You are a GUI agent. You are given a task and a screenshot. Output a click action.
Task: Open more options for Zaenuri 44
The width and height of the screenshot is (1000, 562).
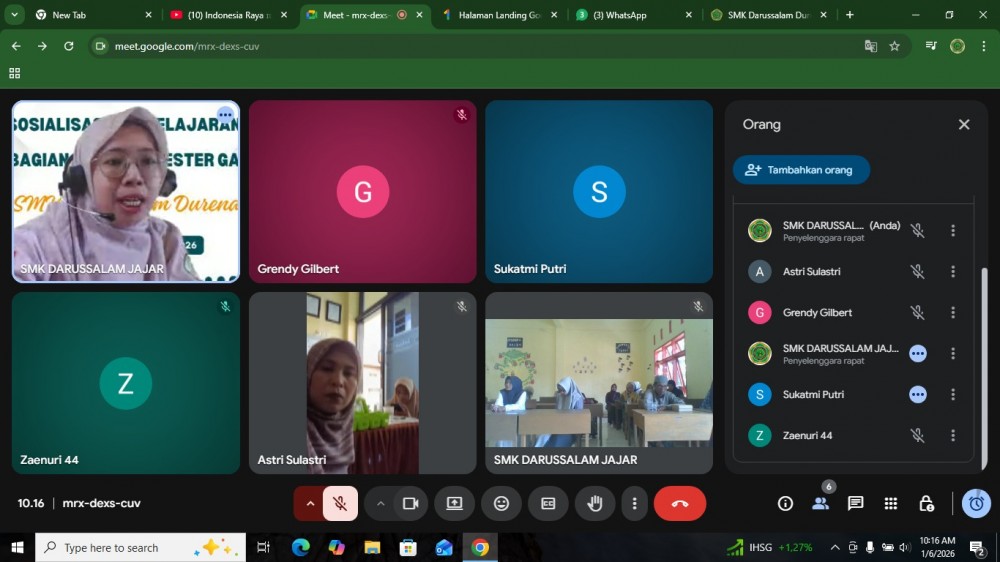pos(953,436)
